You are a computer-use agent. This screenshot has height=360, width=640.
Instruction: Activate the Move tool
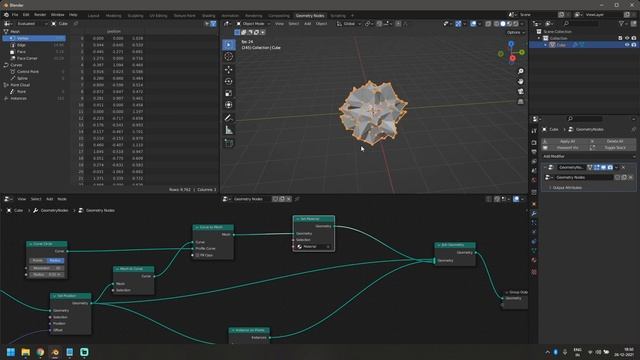(x=229, y=70)
